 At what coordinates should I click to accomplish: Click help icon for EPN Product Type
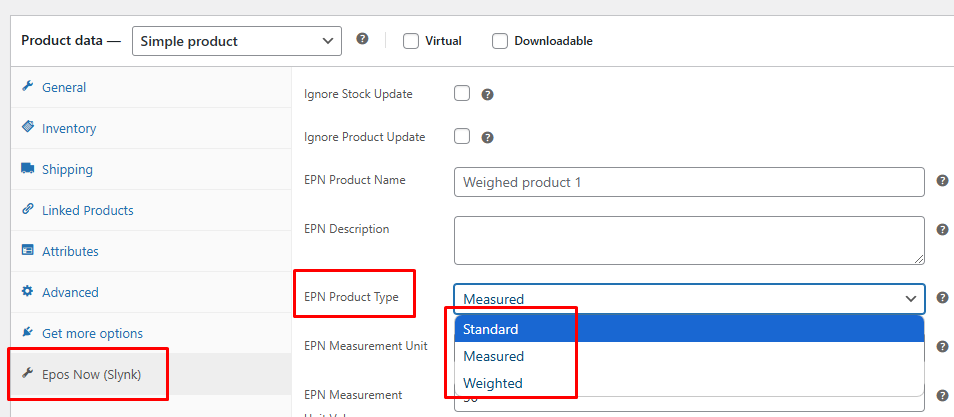[x=942, y=298]
